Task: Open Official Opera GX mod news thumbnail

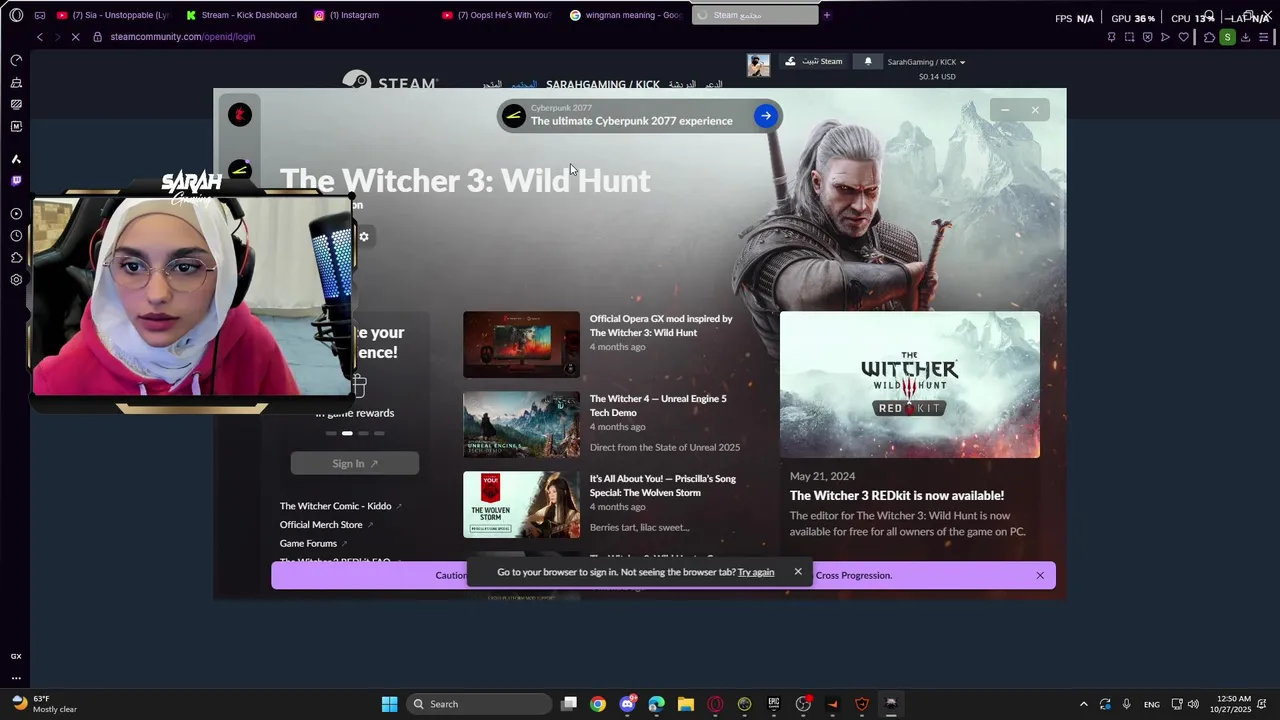Action: point(521,345)
